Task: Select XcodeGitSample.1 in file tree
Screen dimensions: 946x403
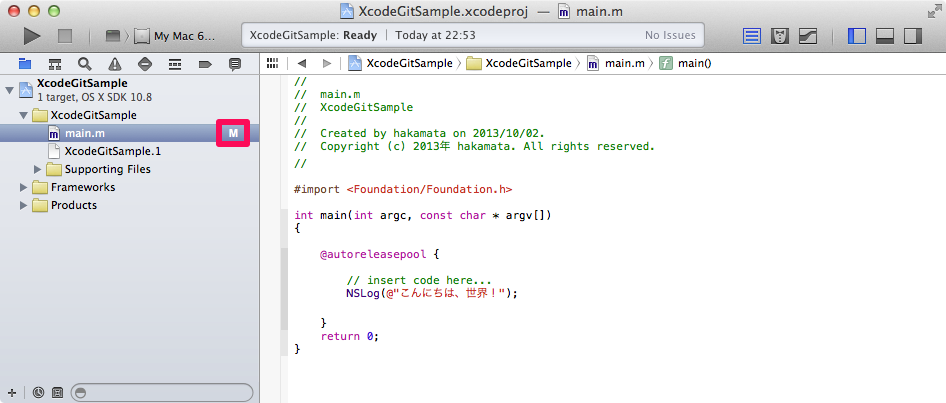Action: pos(112,151)
